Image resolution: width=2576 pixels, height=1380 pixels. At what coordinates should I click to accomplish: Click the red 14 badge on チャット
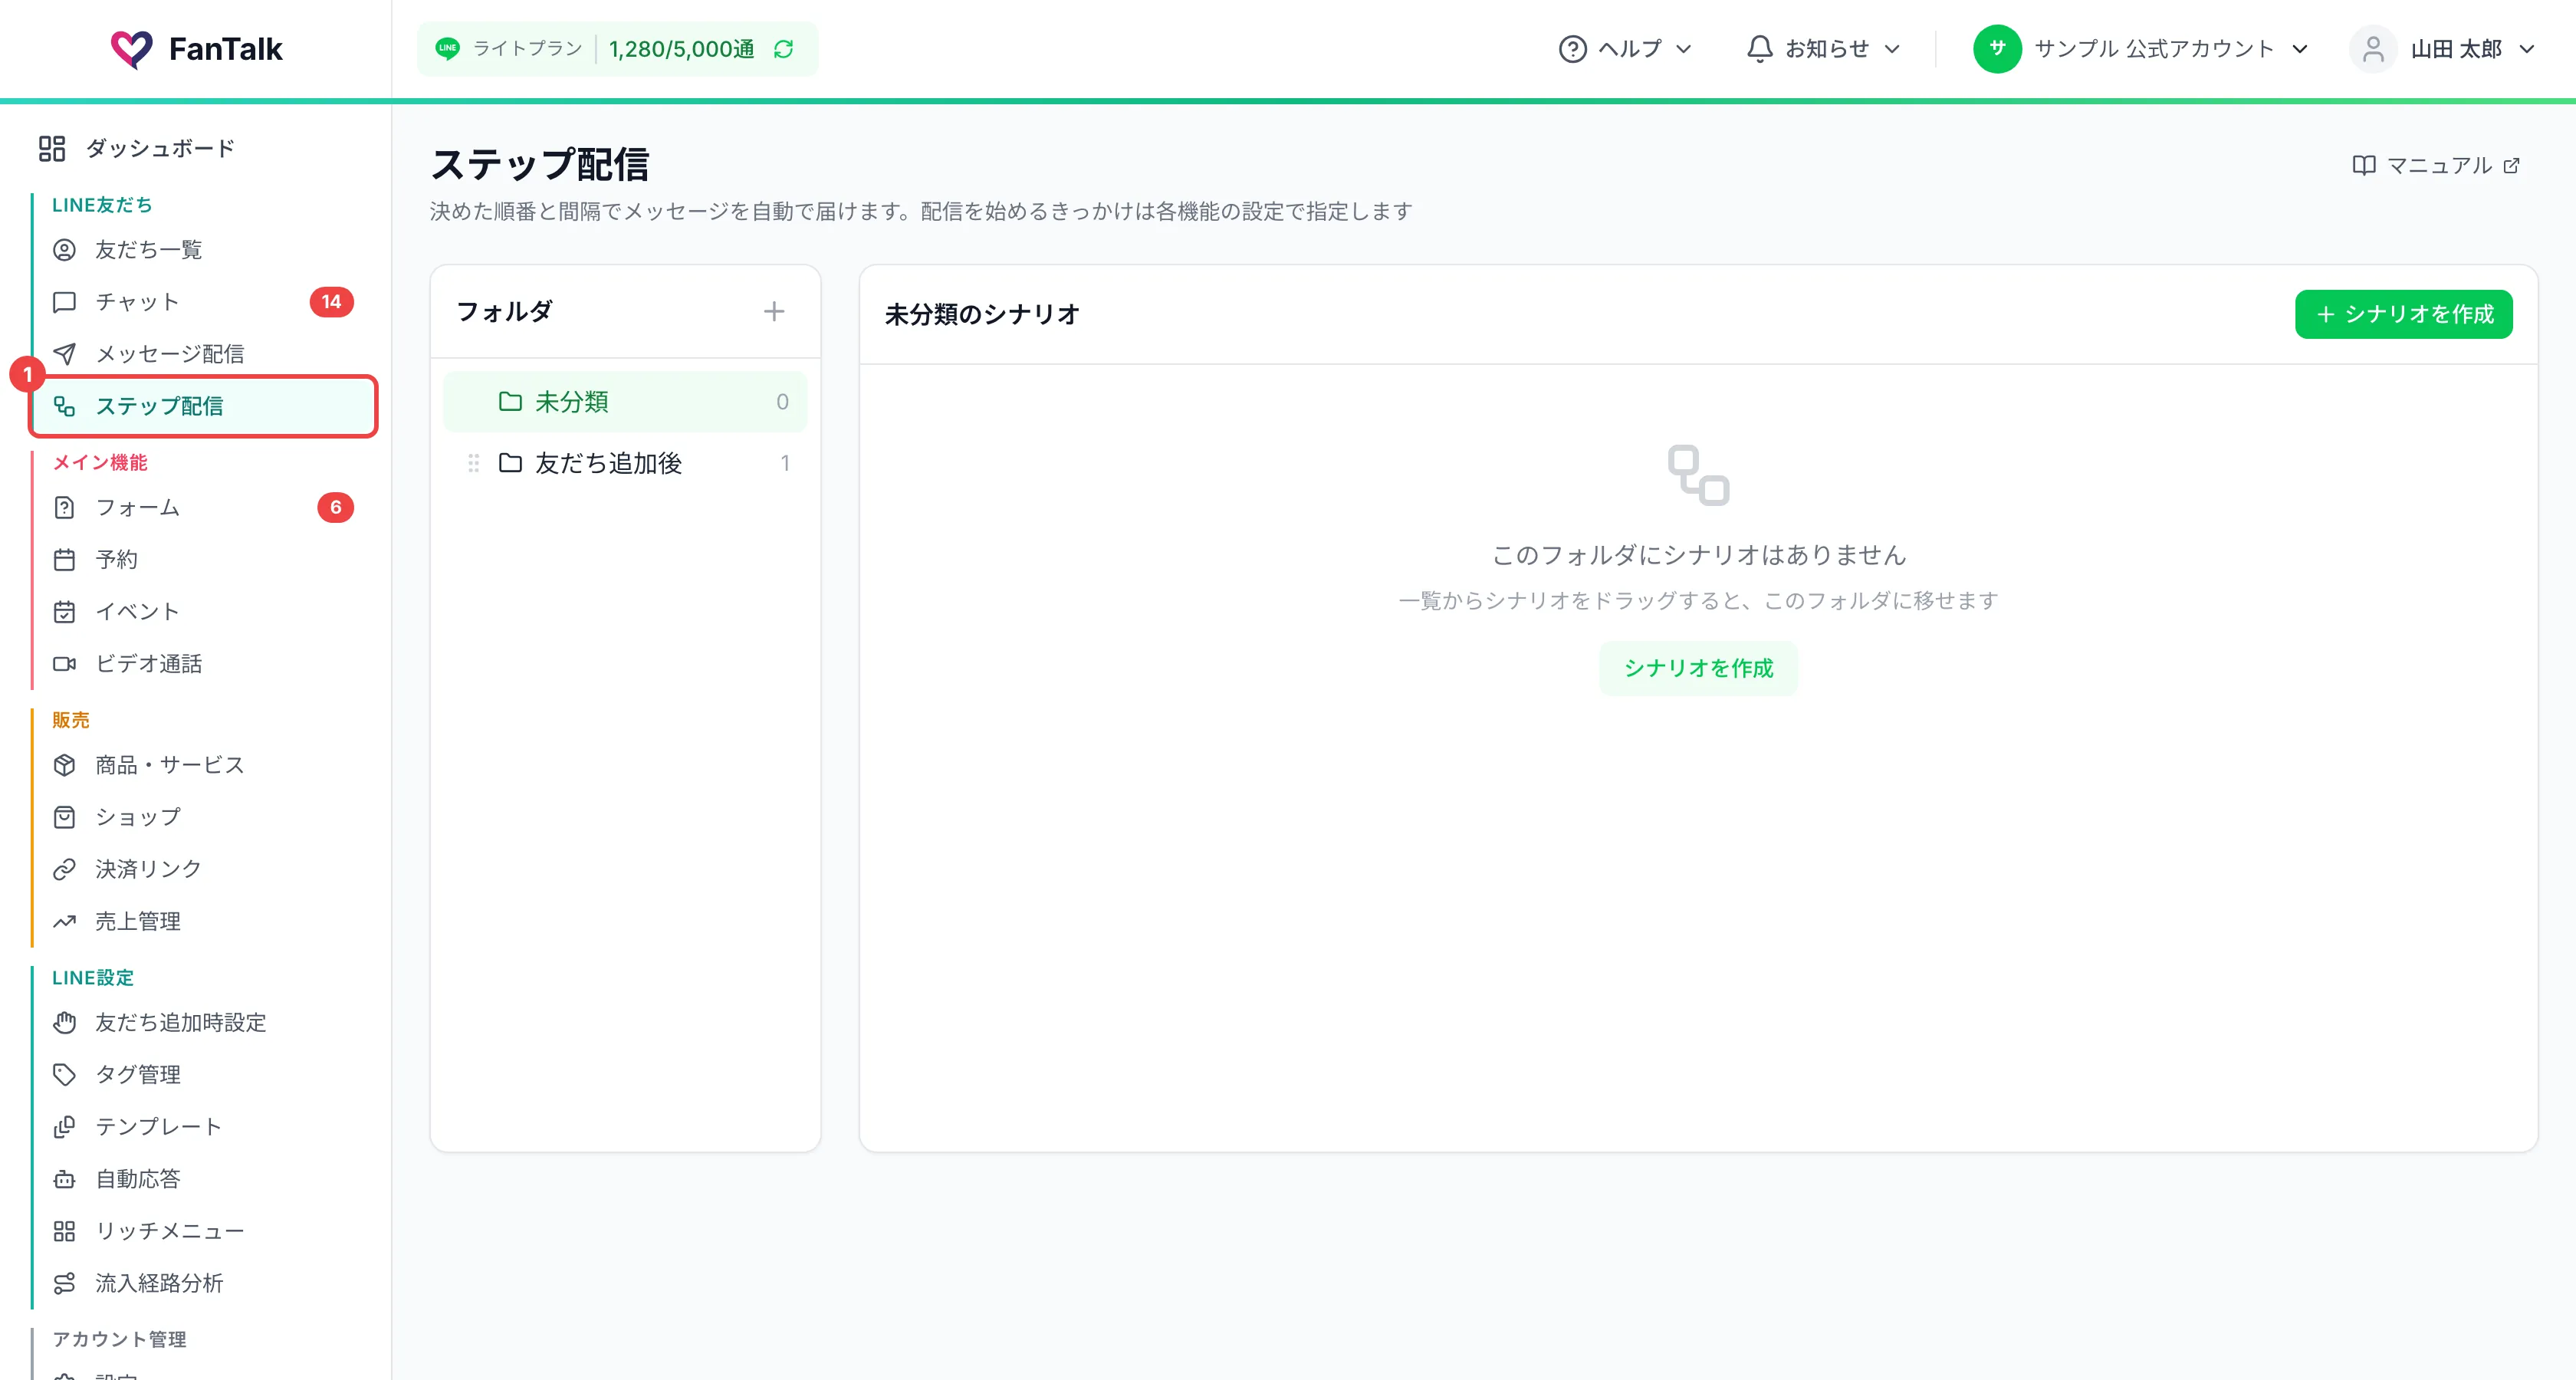(x=332, y=302)
